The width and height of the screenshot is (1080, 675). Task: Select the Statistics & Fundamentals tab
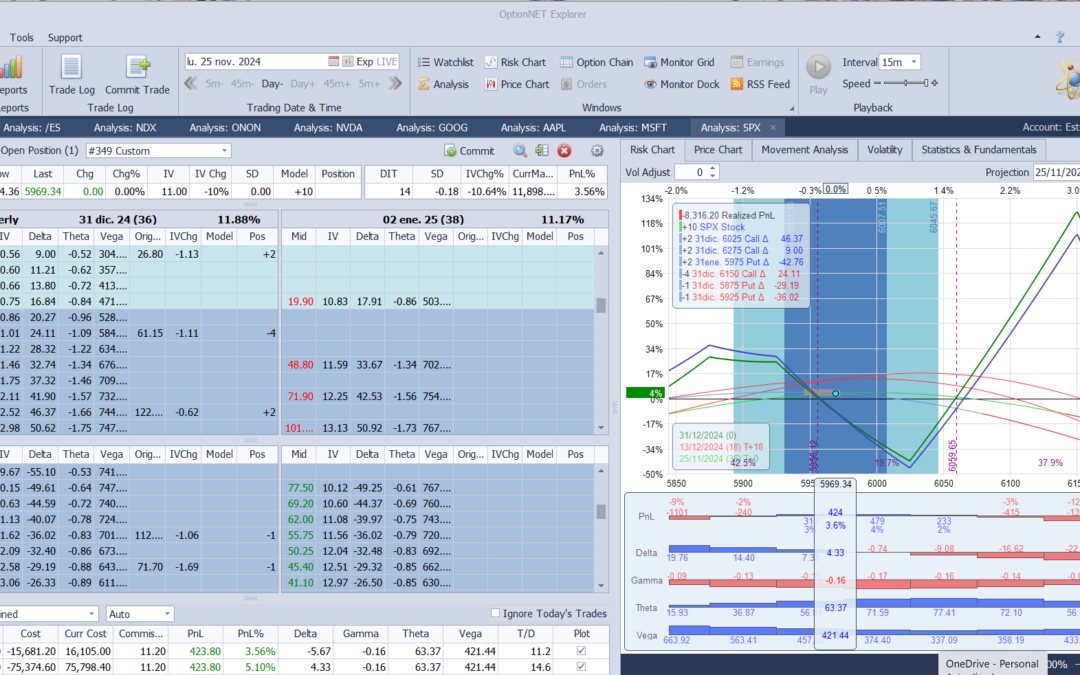click(979, 149)
